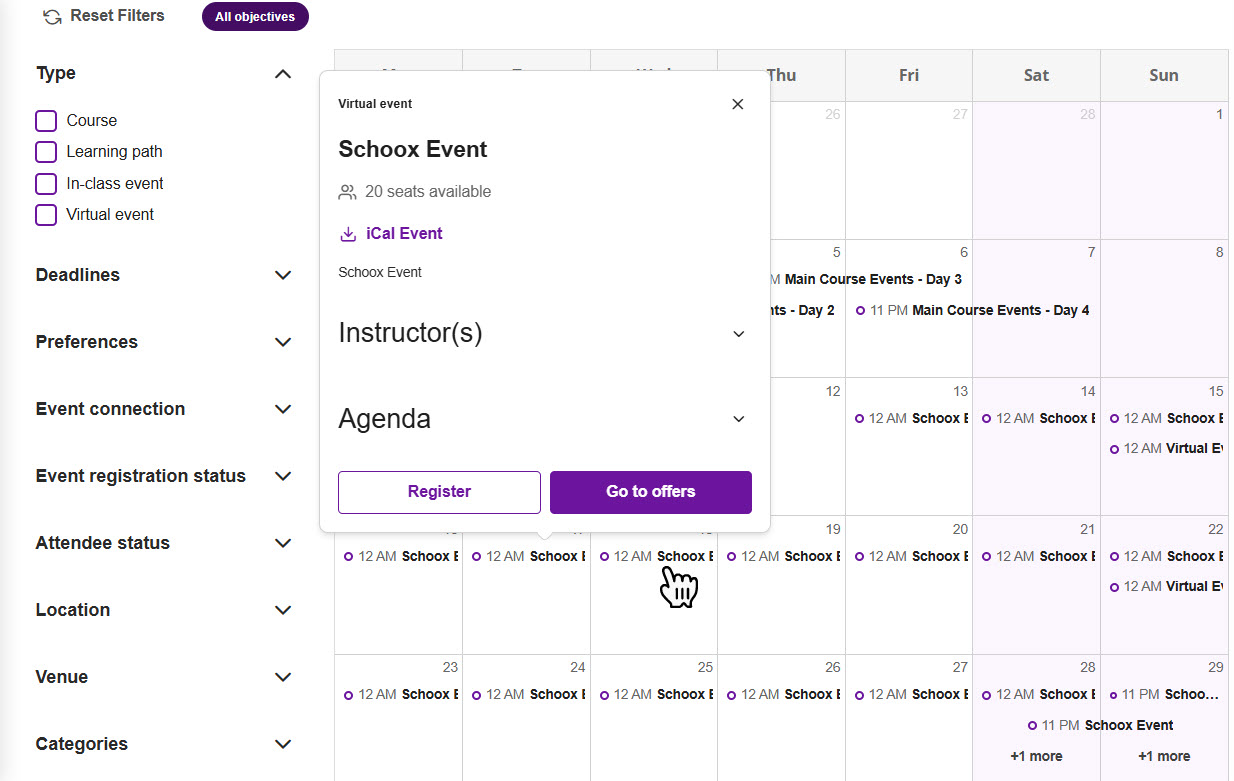This screenshot has height=781, width=1234.
Task: Enable the Course filter checkbox
Action: 45,120
